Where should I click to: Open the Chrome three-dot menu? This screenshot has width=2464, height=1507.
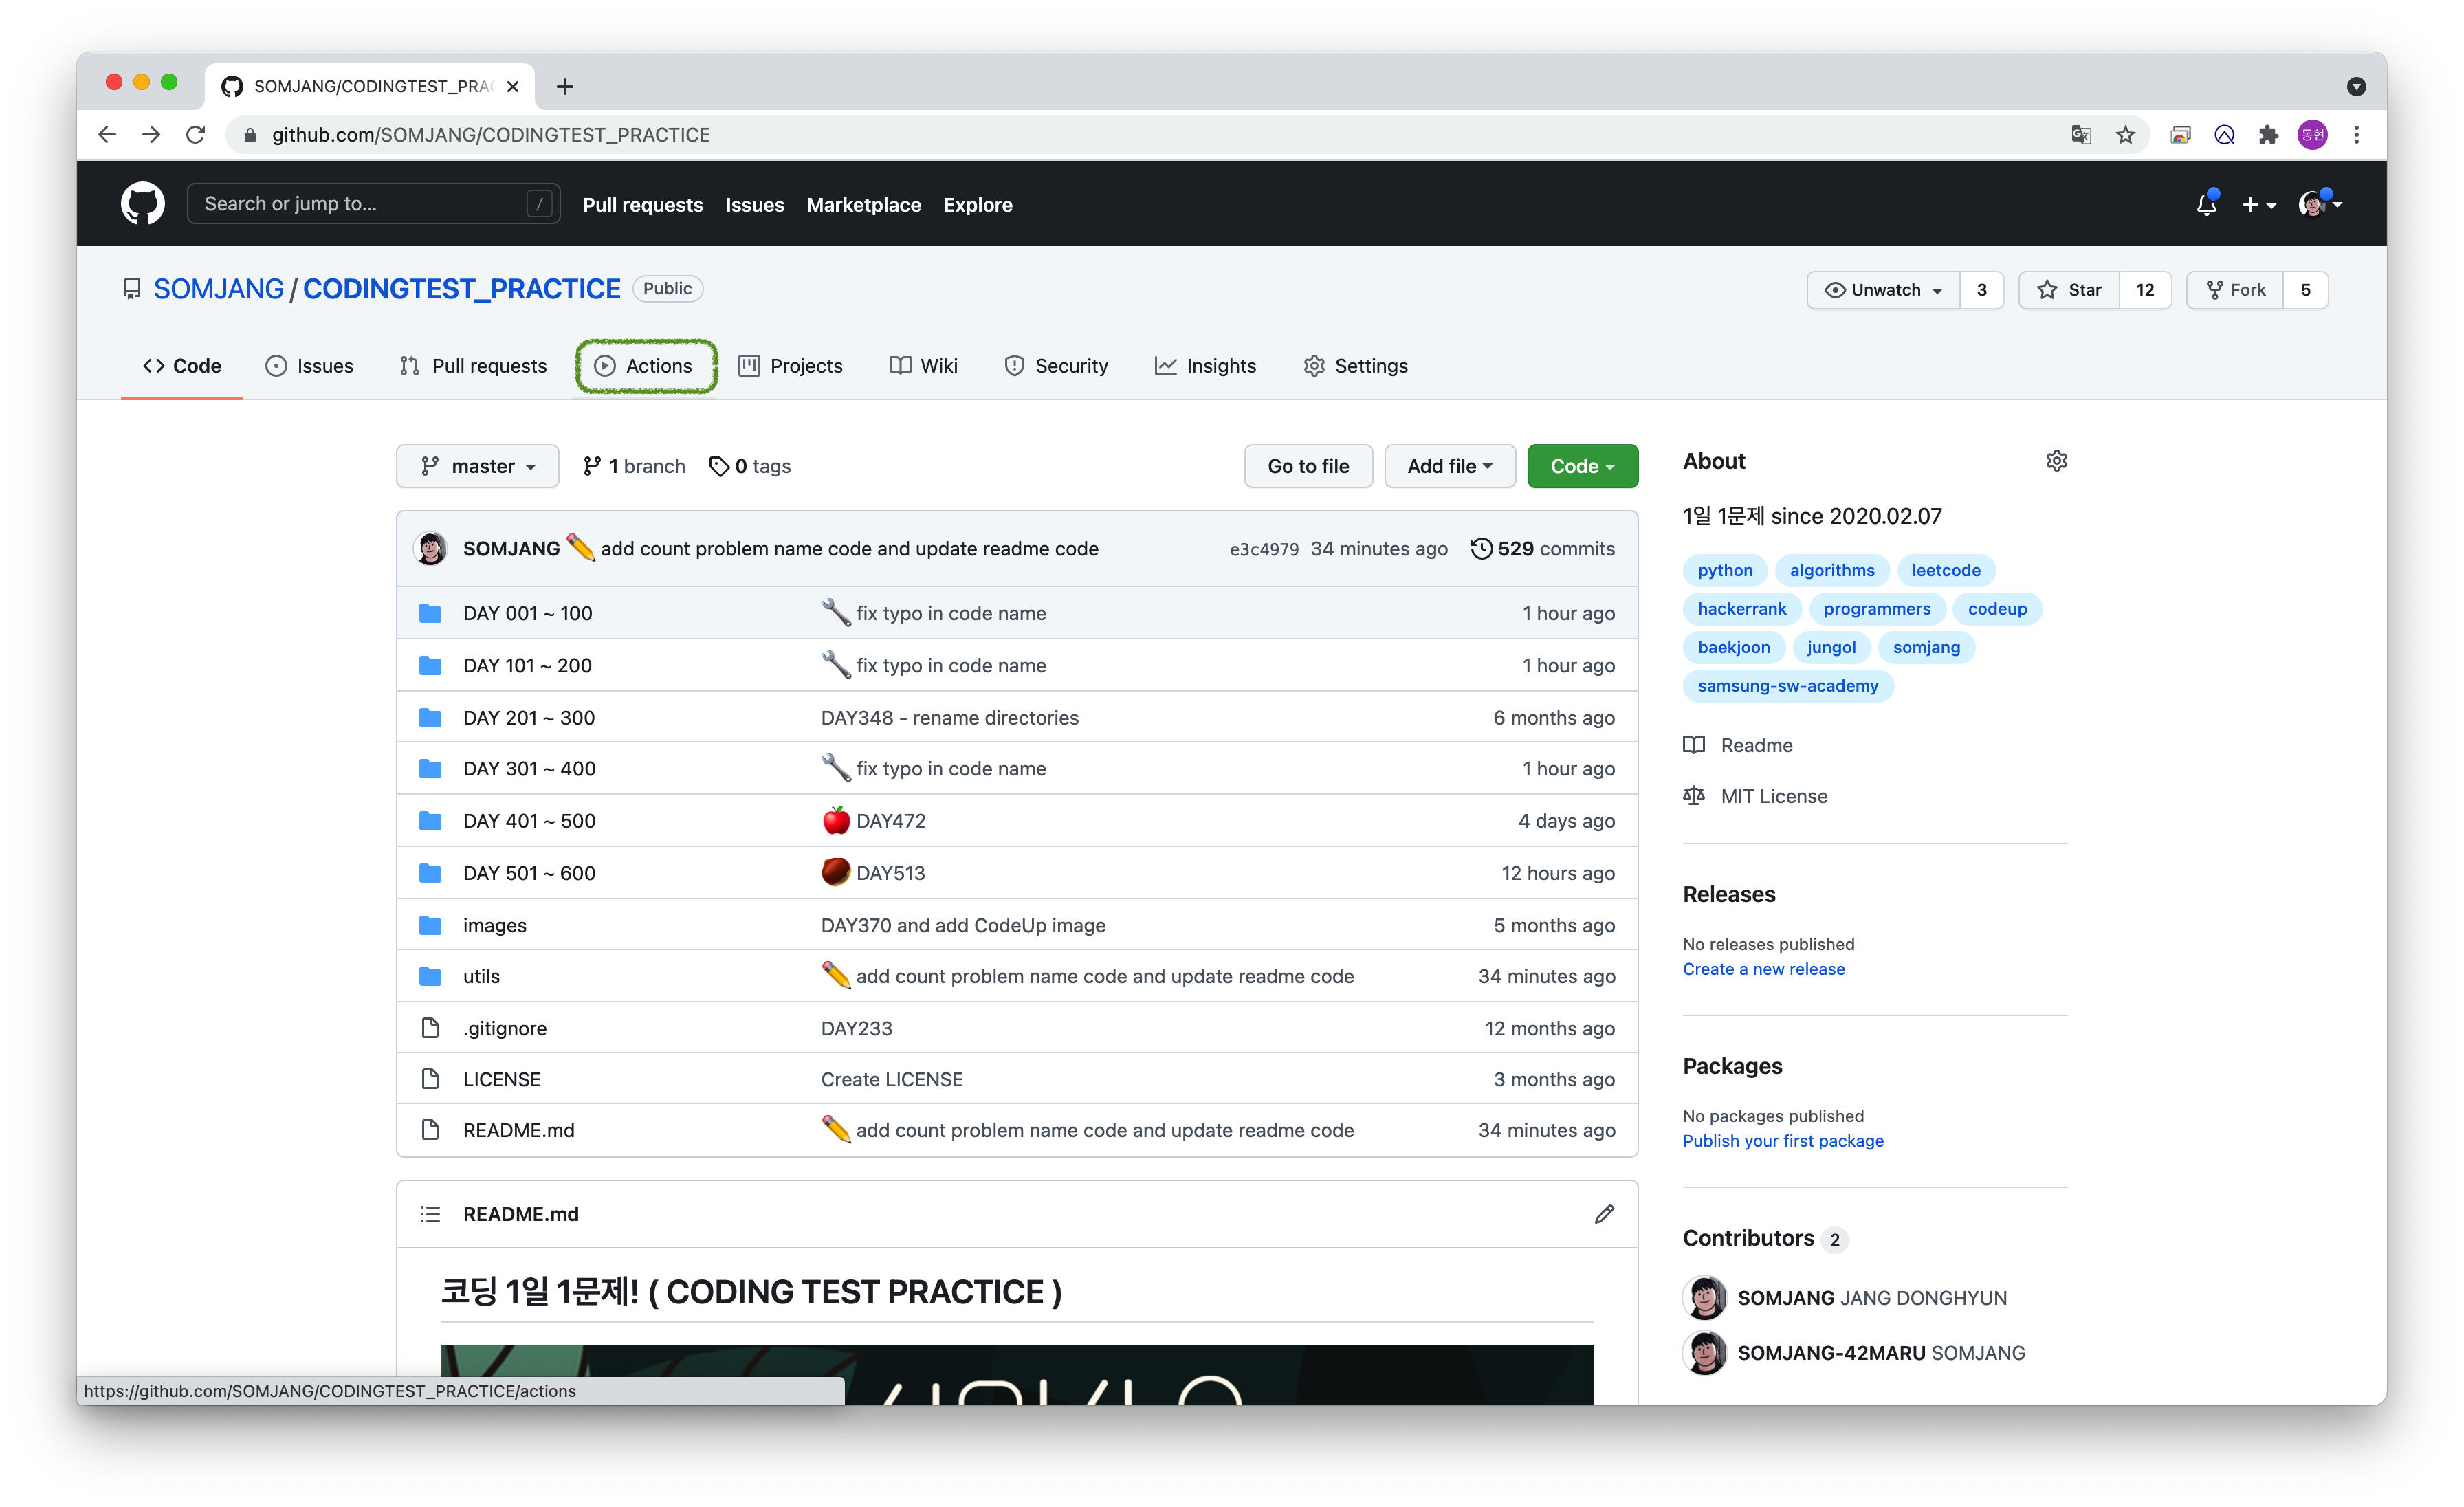click(2356, 135)
